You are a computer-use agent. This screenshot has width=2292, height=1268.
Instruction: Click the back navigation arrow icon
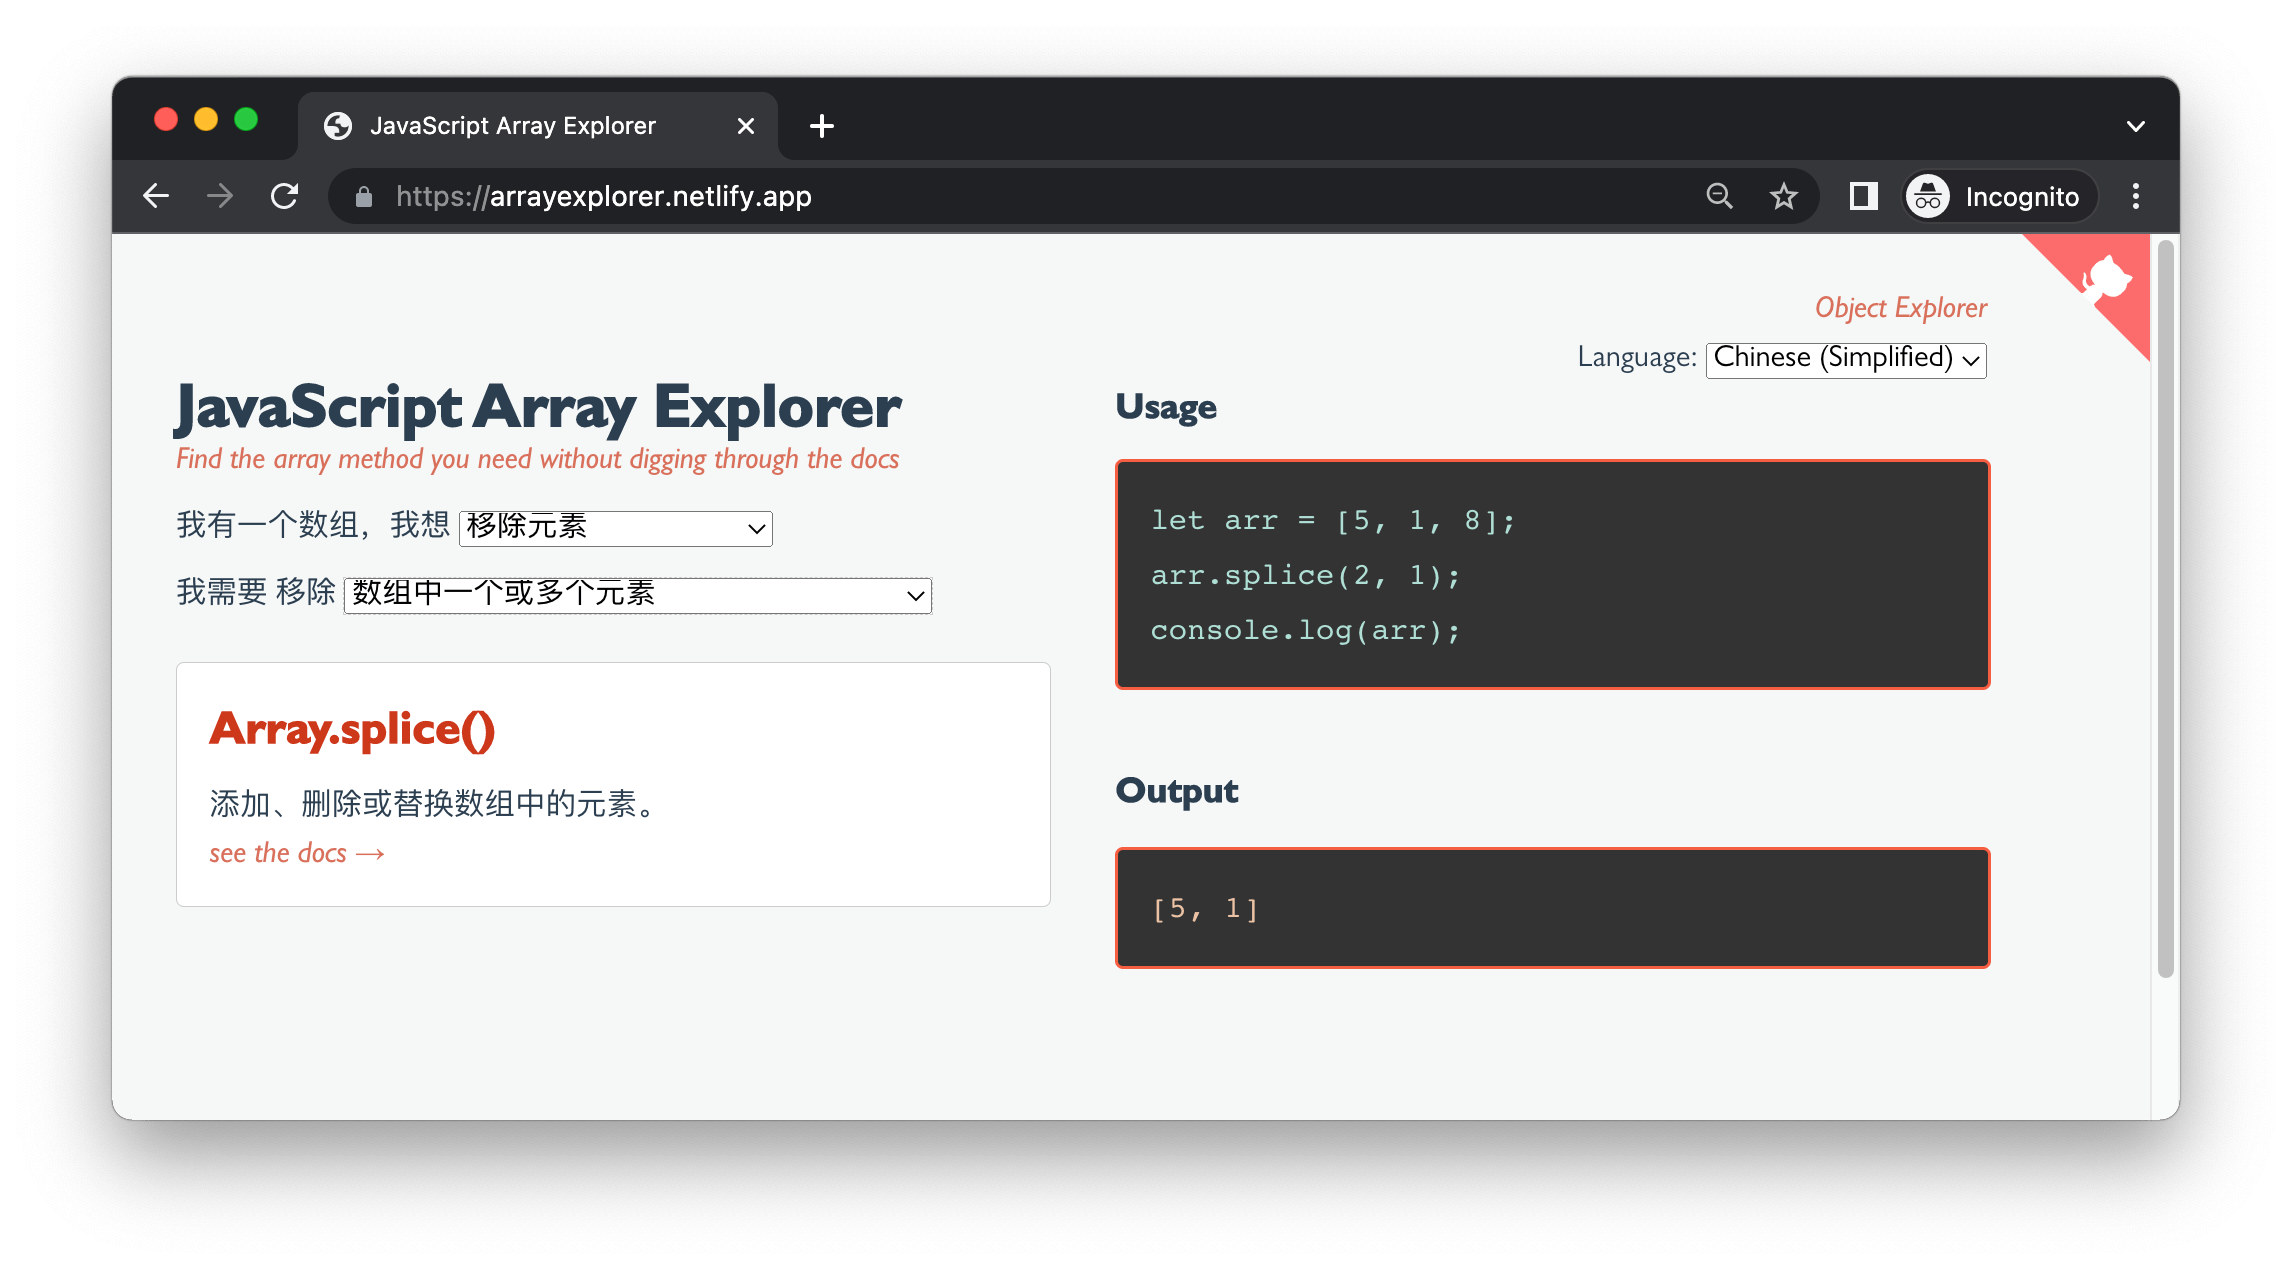click(155, 195)
